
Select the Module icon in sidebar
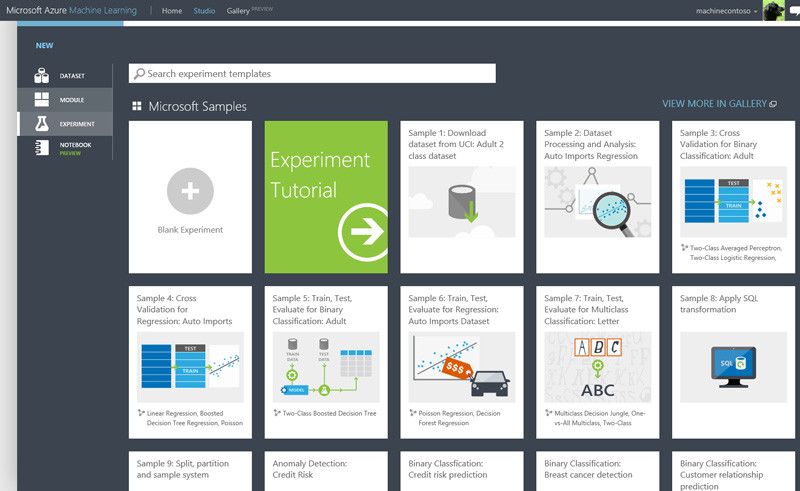click(x=41, y=100)
